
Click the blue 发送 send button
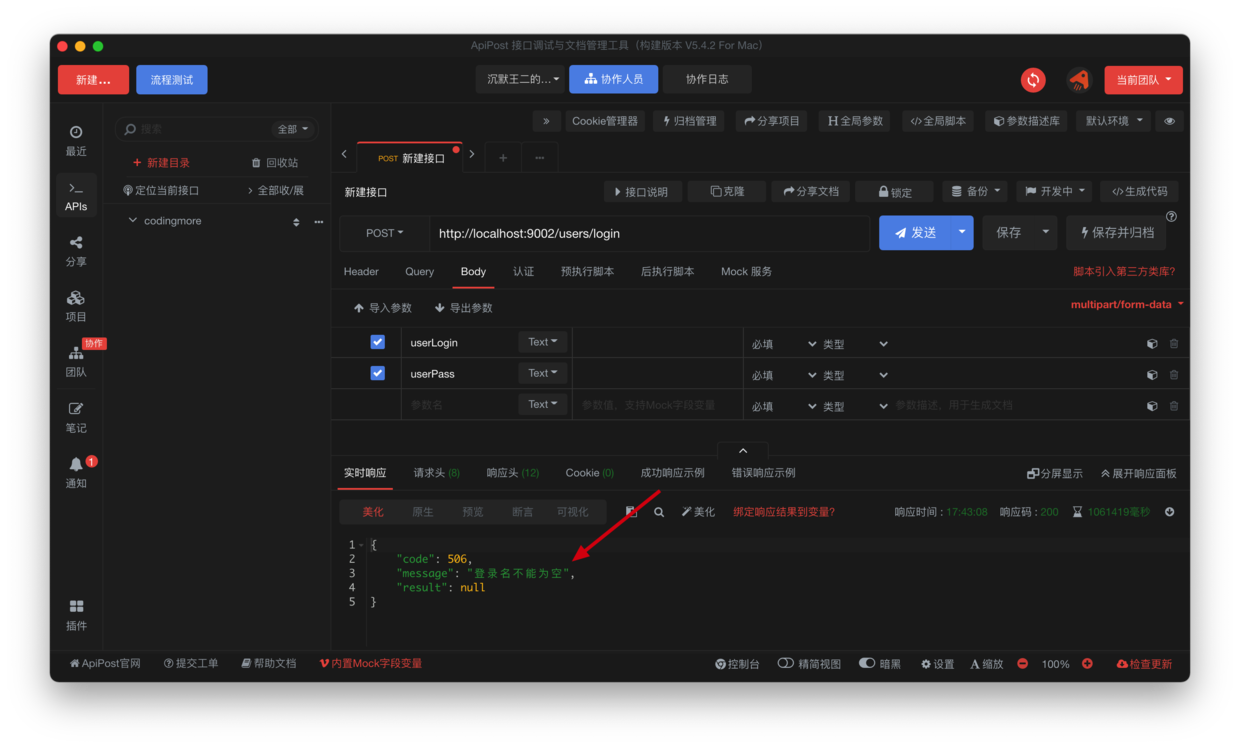914,233
